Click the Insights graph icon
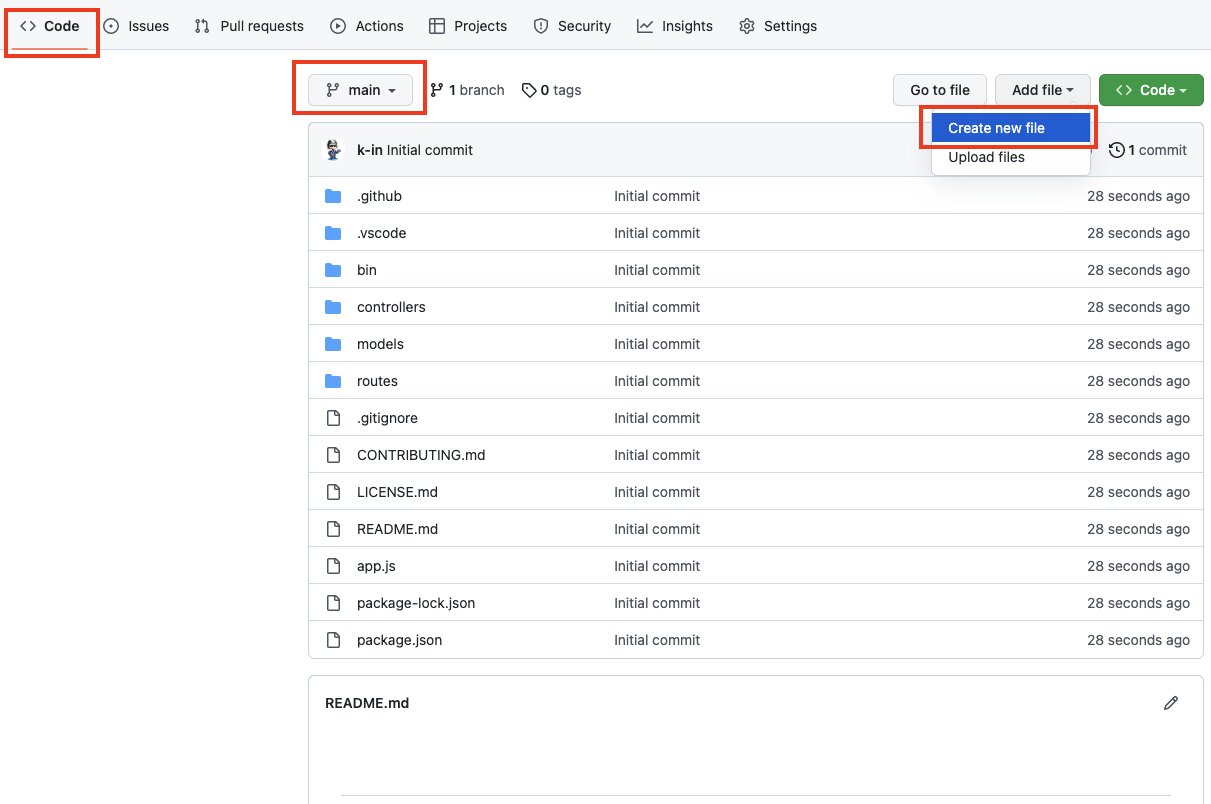The width and height of the screenshot is (1211, 804). [645, 26]
